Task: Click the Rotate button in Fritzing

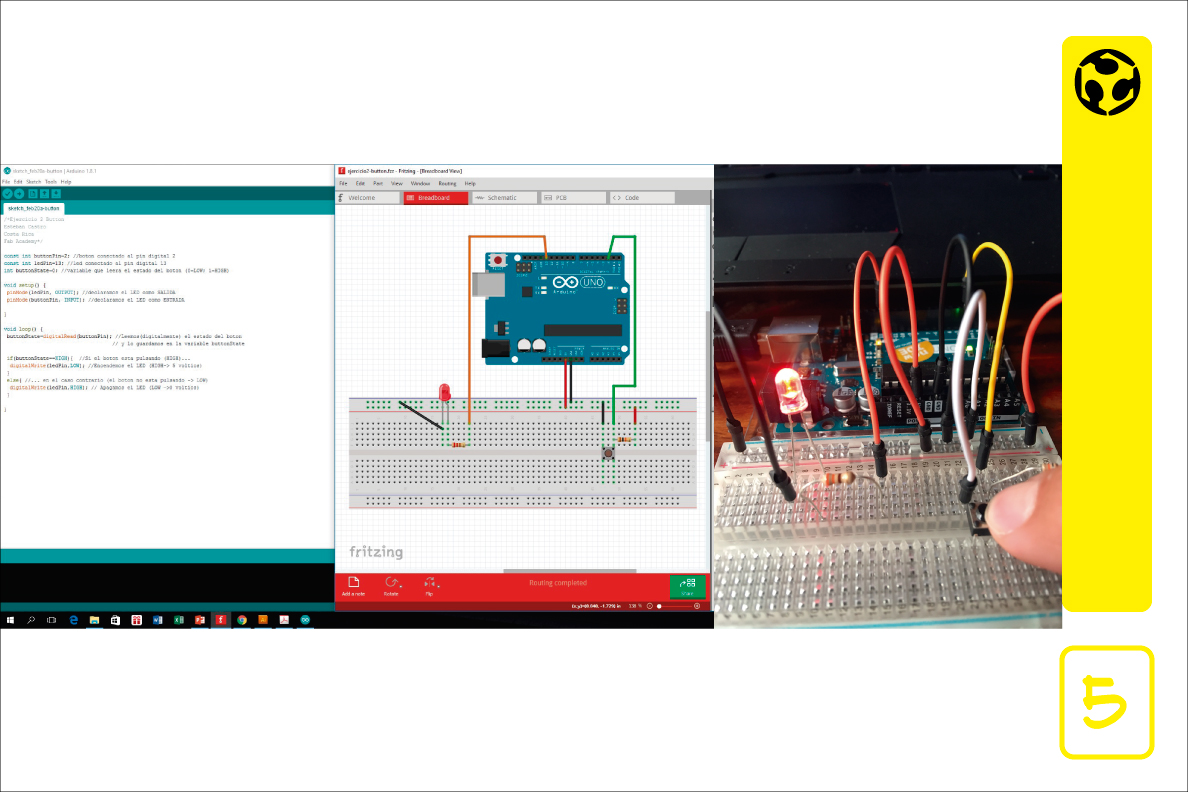Action: [391, 587]
